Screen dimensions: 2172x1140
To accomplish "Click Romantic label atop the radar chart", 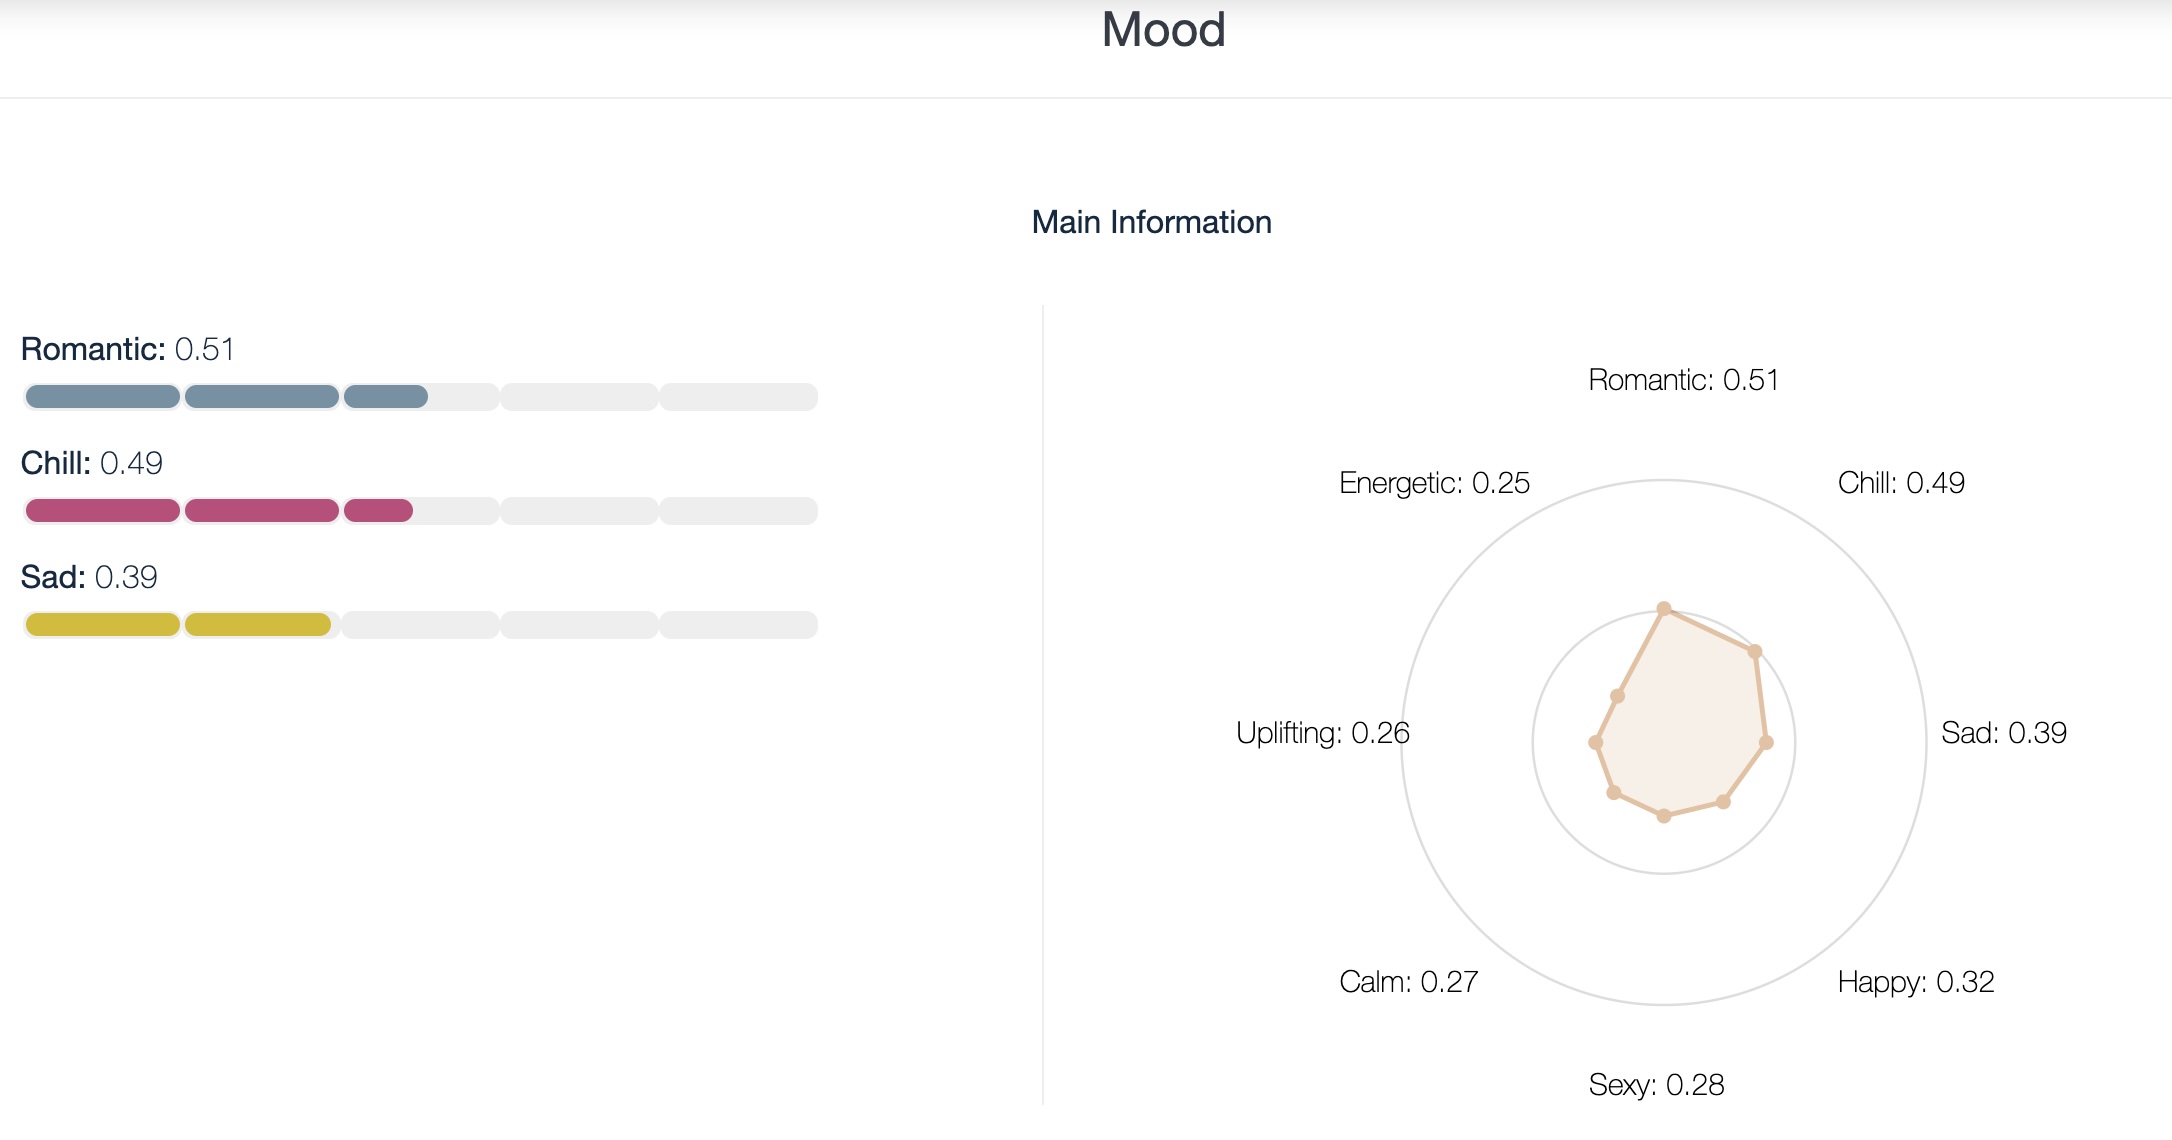I will click(1683, 380).
